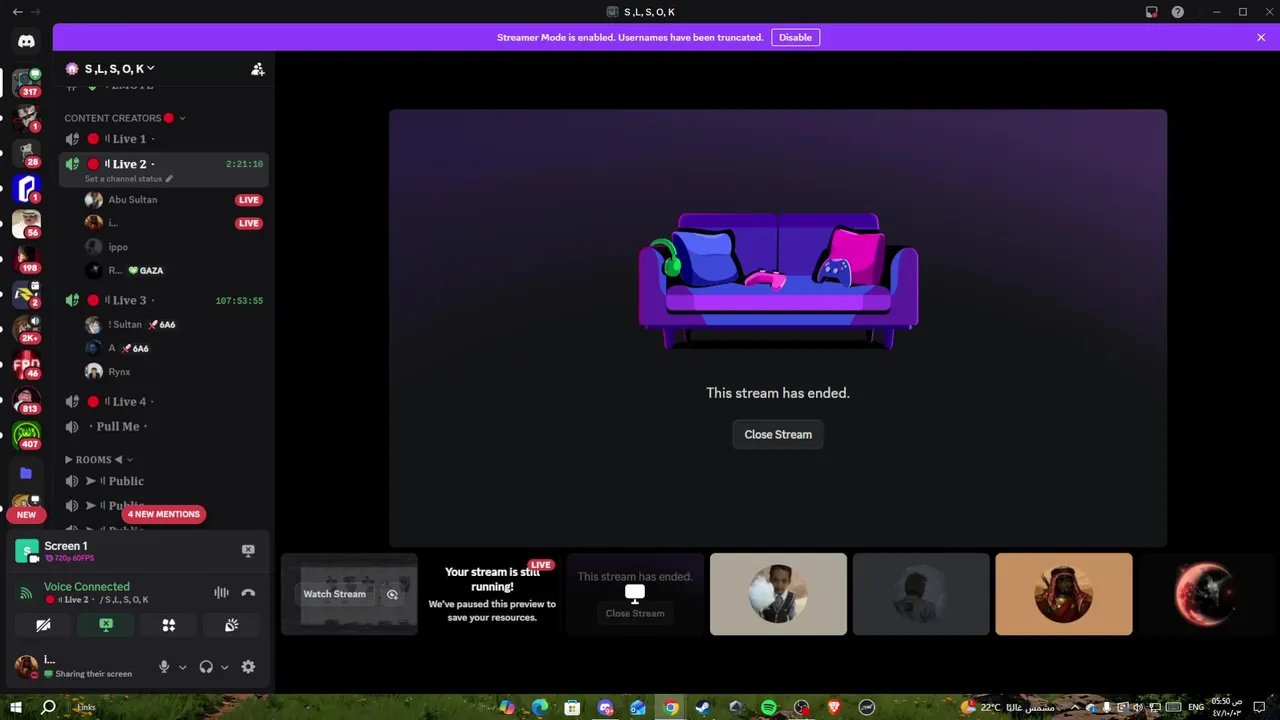Select user Rynx in Live 3

click(x=173, y=372)
